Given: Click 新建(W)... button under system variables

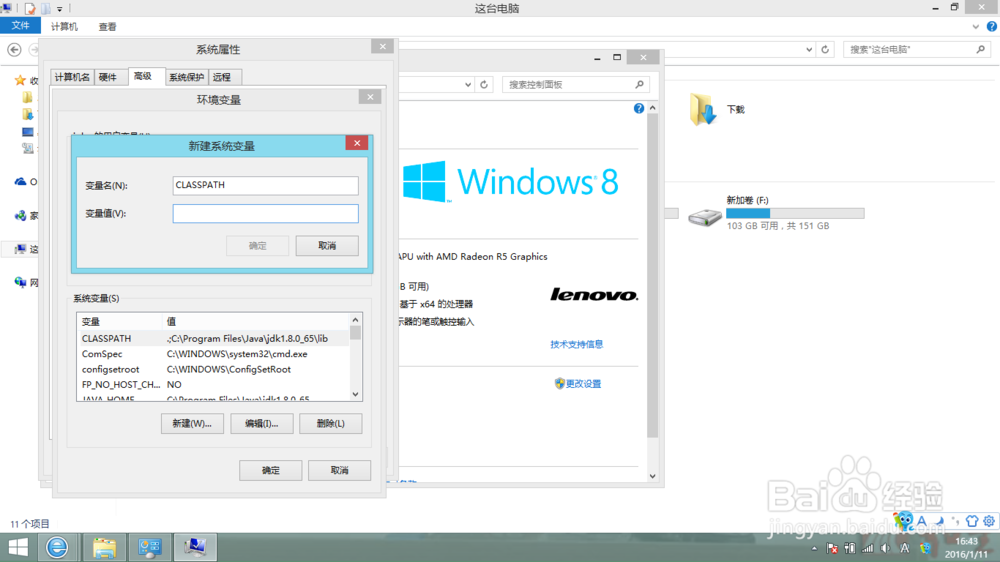Looking at the screenshot, I should click(192, 424).
